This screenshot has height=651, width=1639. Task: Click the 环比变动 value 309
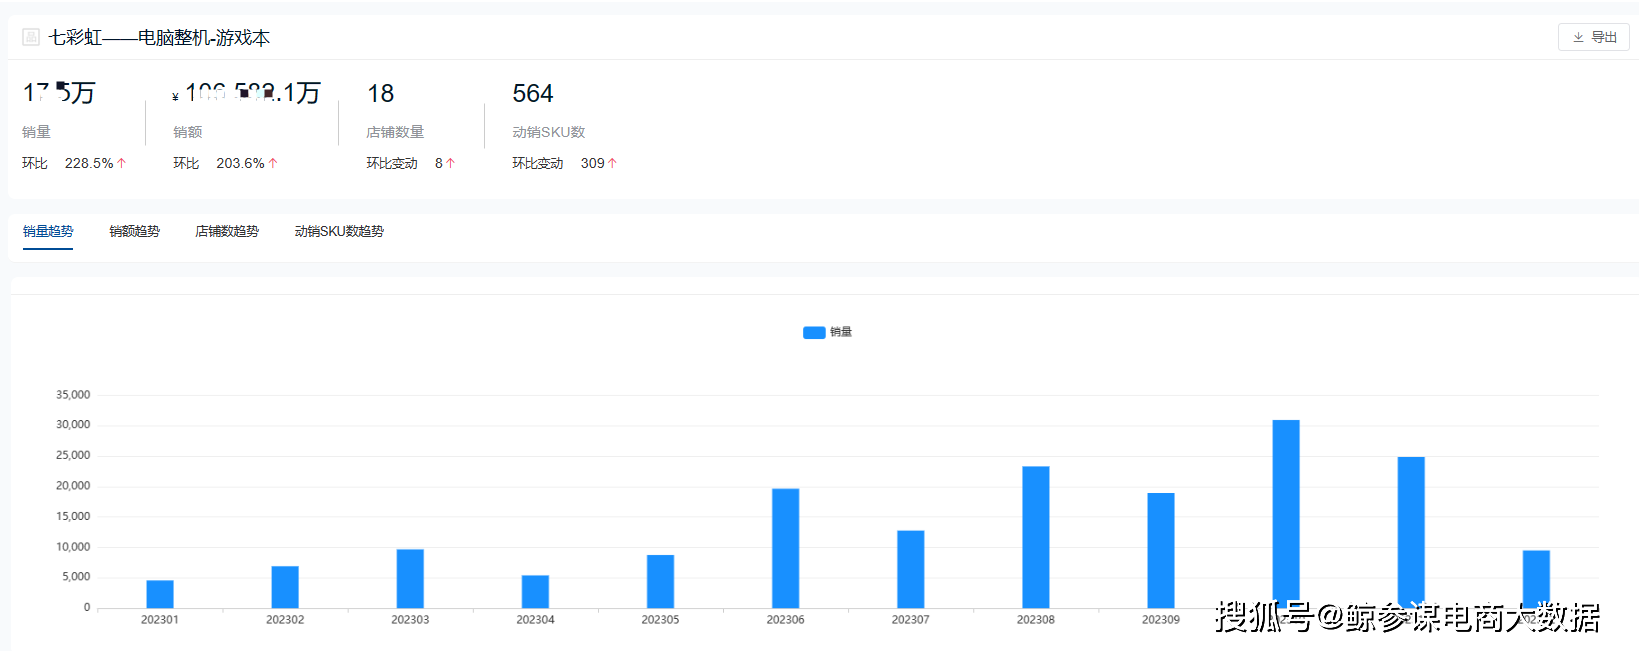point(593,163)
